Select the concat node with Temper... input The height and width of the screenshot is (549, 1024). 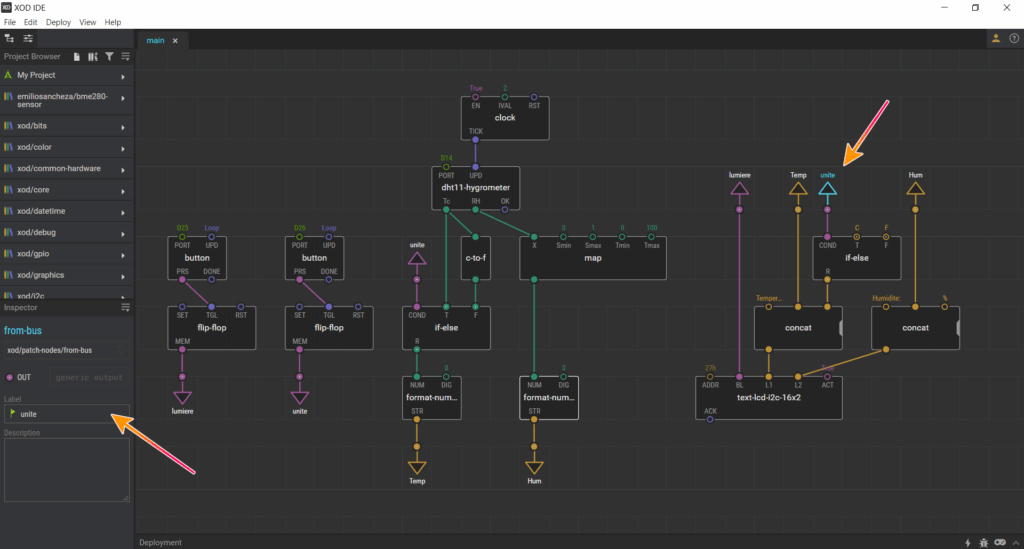(798, 328)
